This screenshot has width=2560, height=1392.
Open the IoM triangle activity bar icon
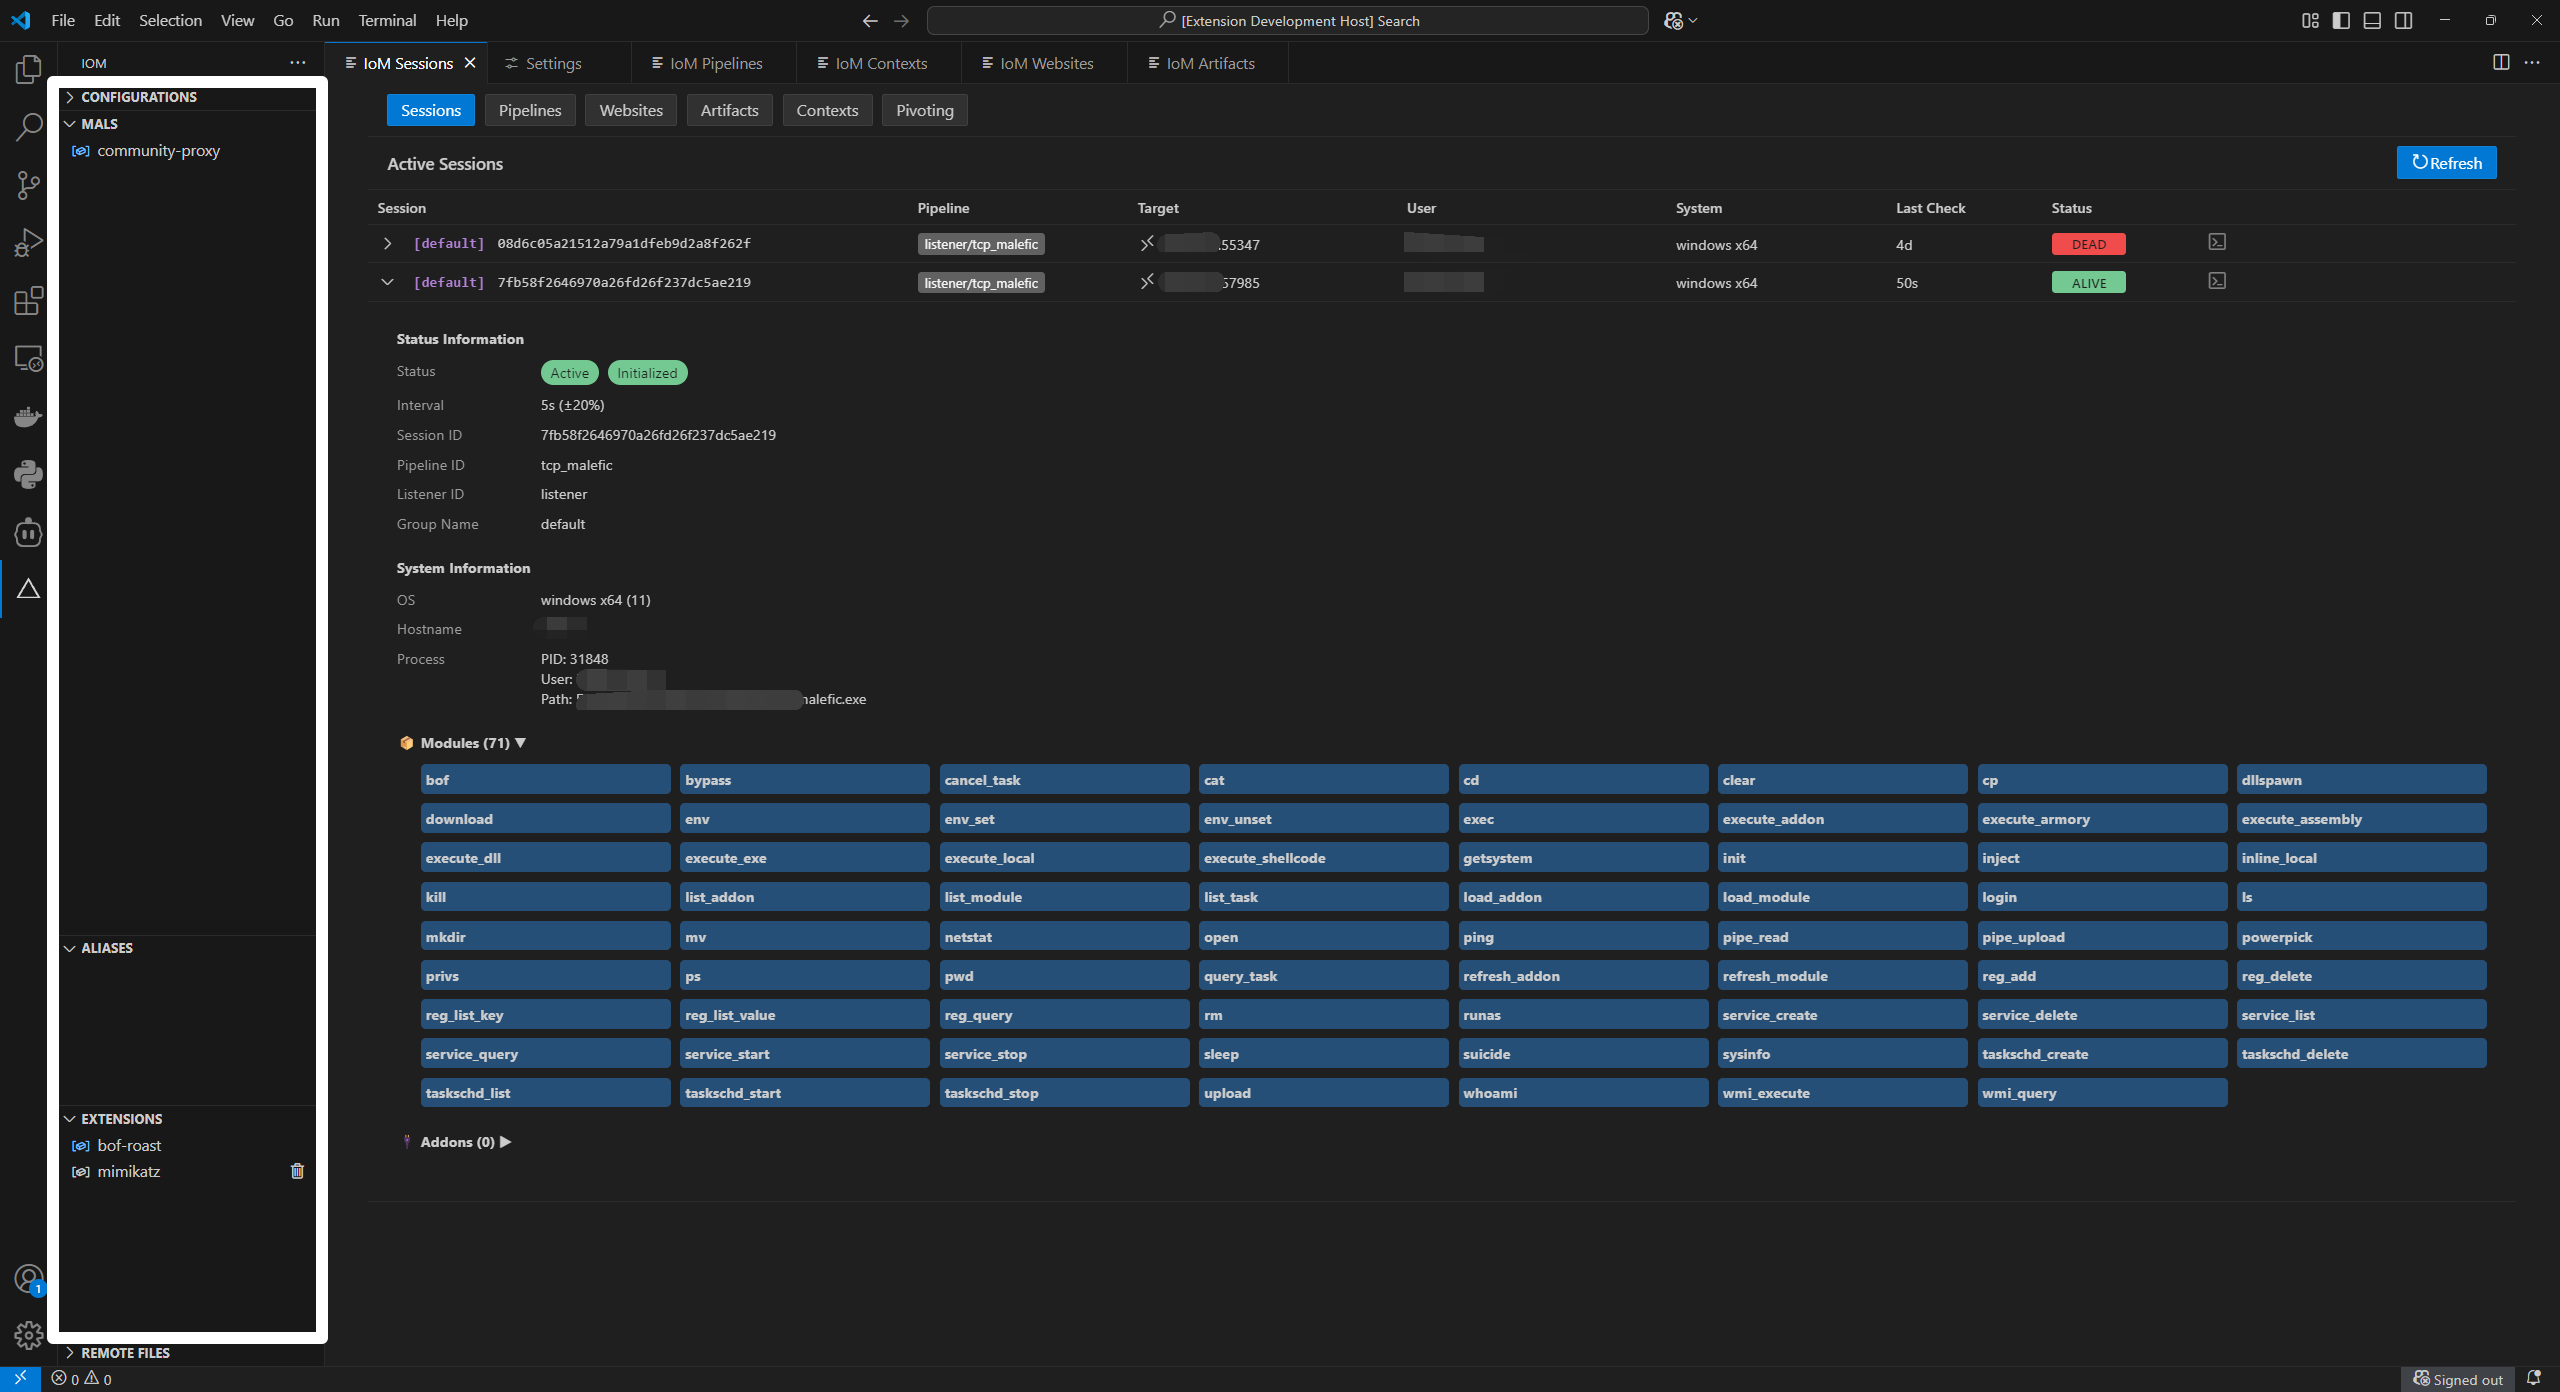pyautogui.click(x=28, y=589)
